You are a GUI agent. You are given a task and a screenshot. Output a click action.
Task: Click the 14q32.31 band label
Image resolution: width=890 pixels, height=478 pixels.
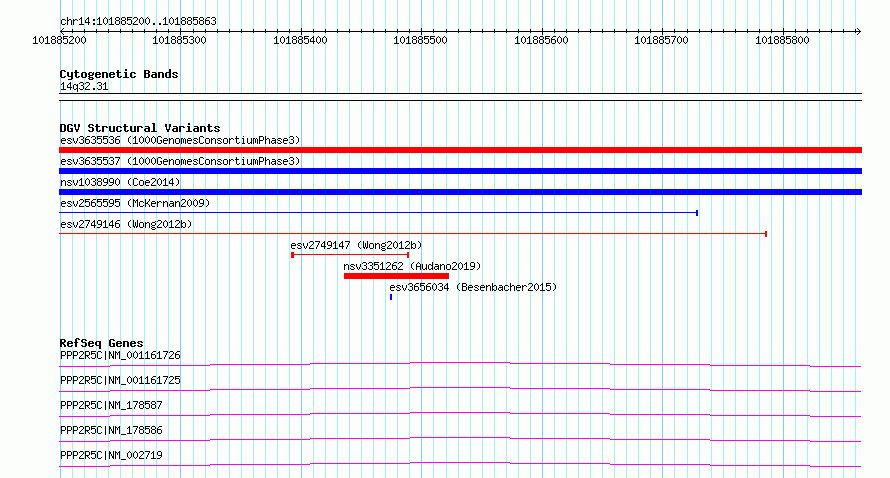pos(84,86)
